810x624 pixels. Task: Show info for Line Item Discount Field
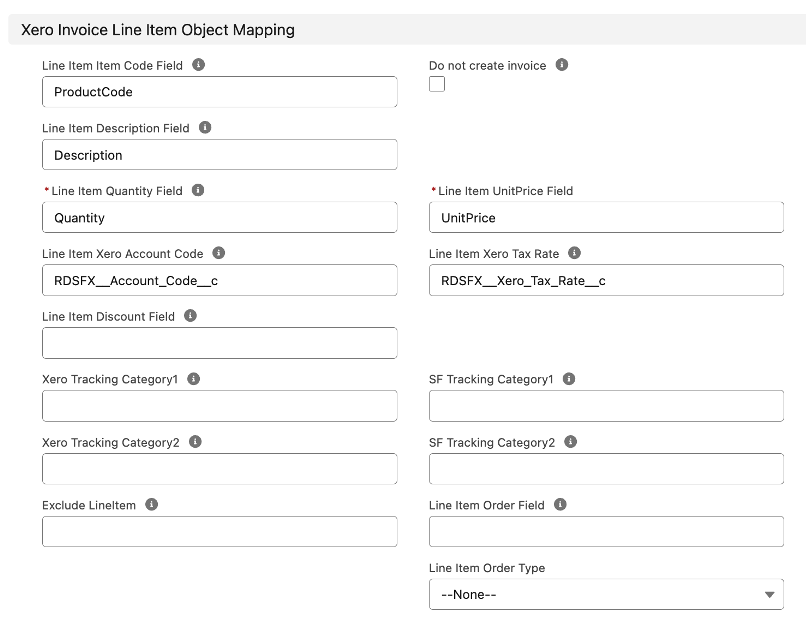point(190,316)
